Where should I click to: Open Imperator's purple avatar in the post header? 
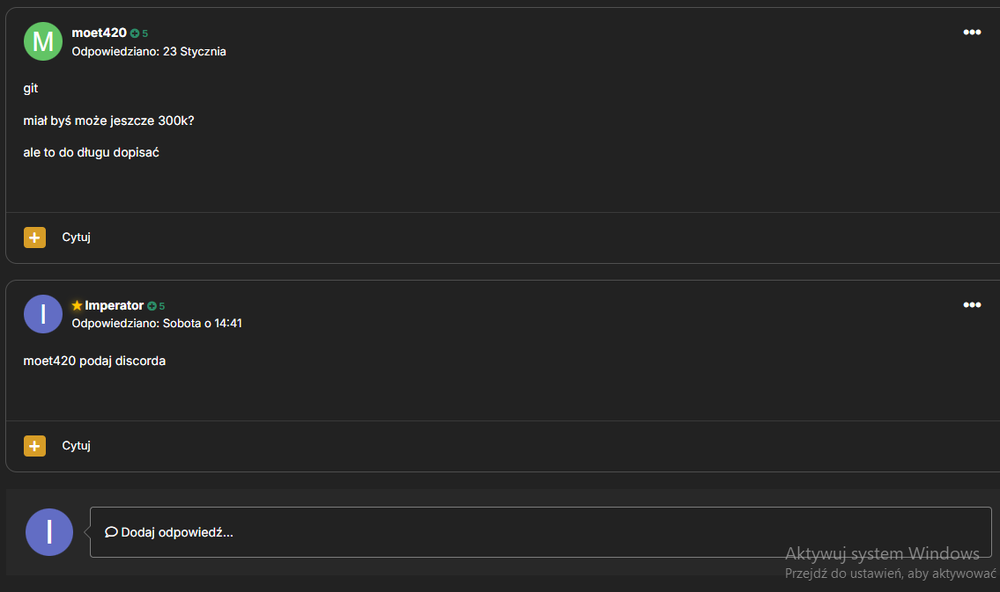click(x=43, y=314)
